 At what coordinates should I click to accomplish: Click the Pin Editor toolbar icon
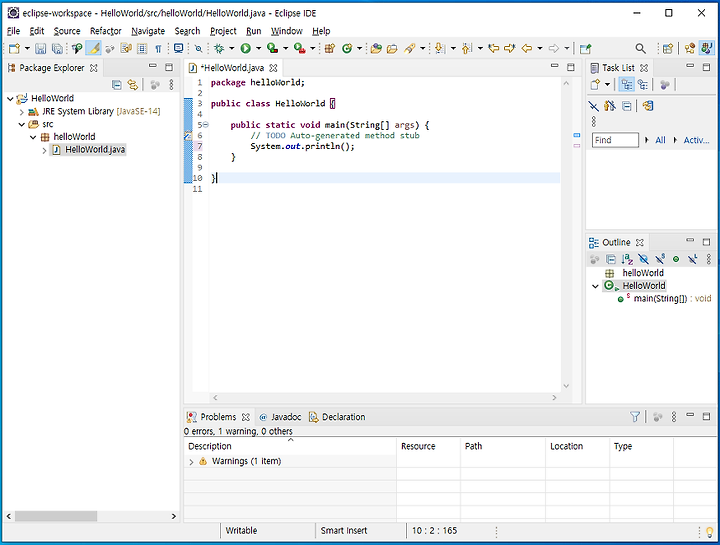[x=585, y=49]
